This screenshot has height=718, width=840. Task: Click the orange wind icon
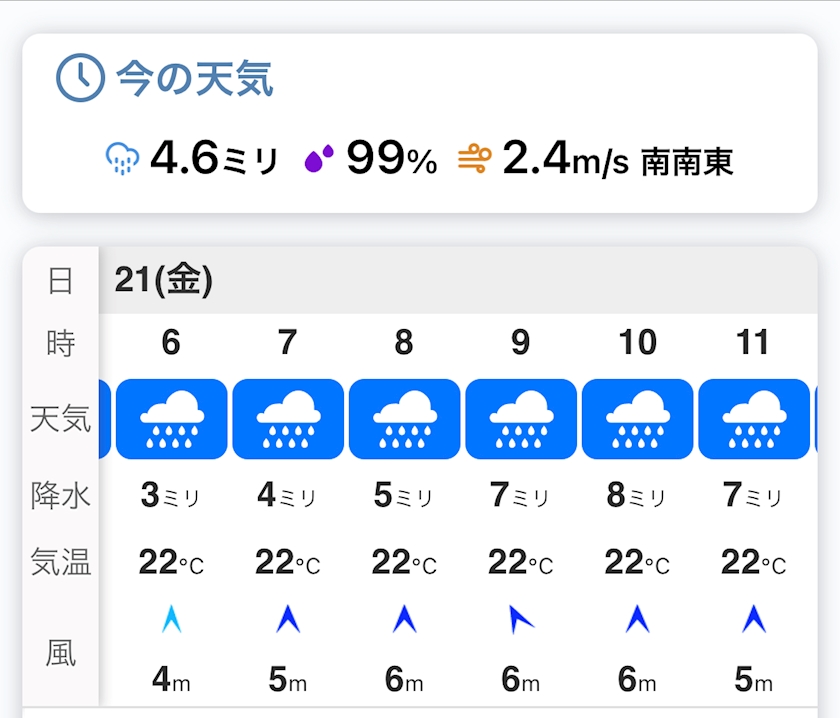click(475, 158)
